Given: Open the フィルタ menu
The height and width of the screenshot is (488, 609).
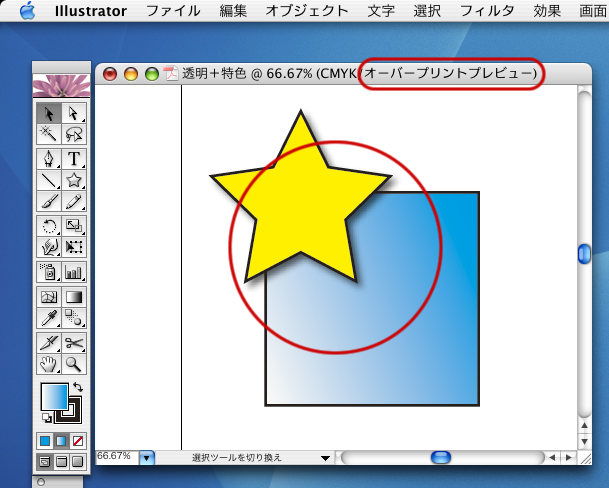Looking at the screenshot, I should (x=487, y=11).
